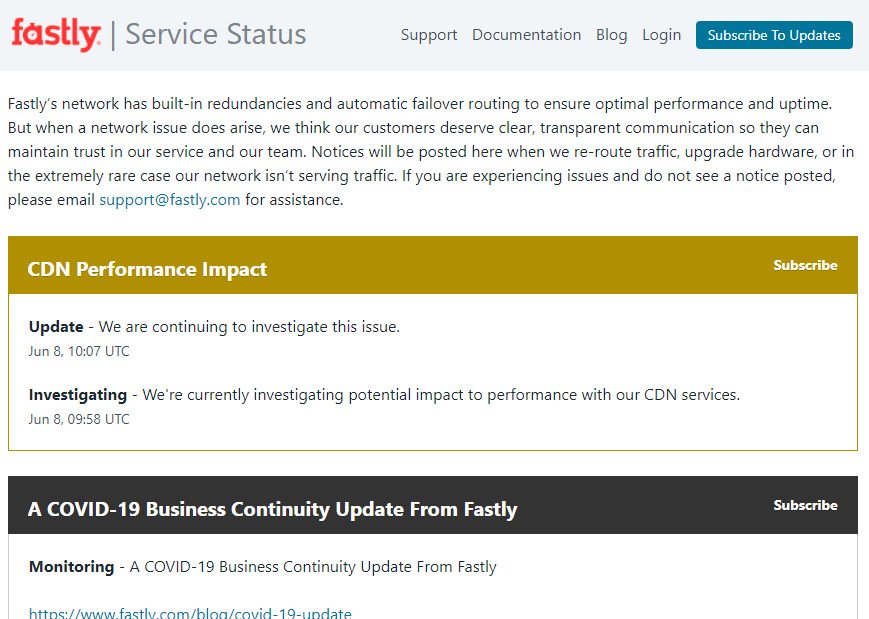
Task: Click the bold Monitoring status label
Action: point(71,567)
